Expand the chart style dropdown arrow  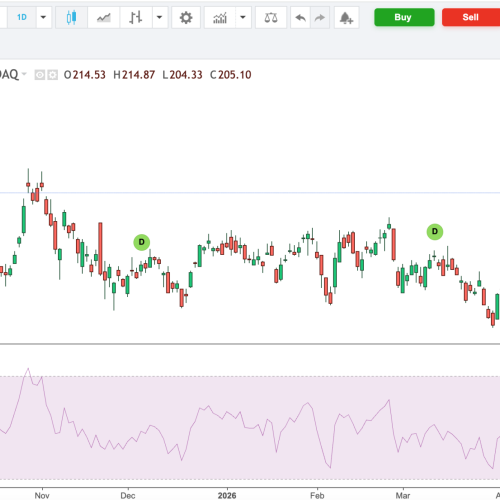160,17
